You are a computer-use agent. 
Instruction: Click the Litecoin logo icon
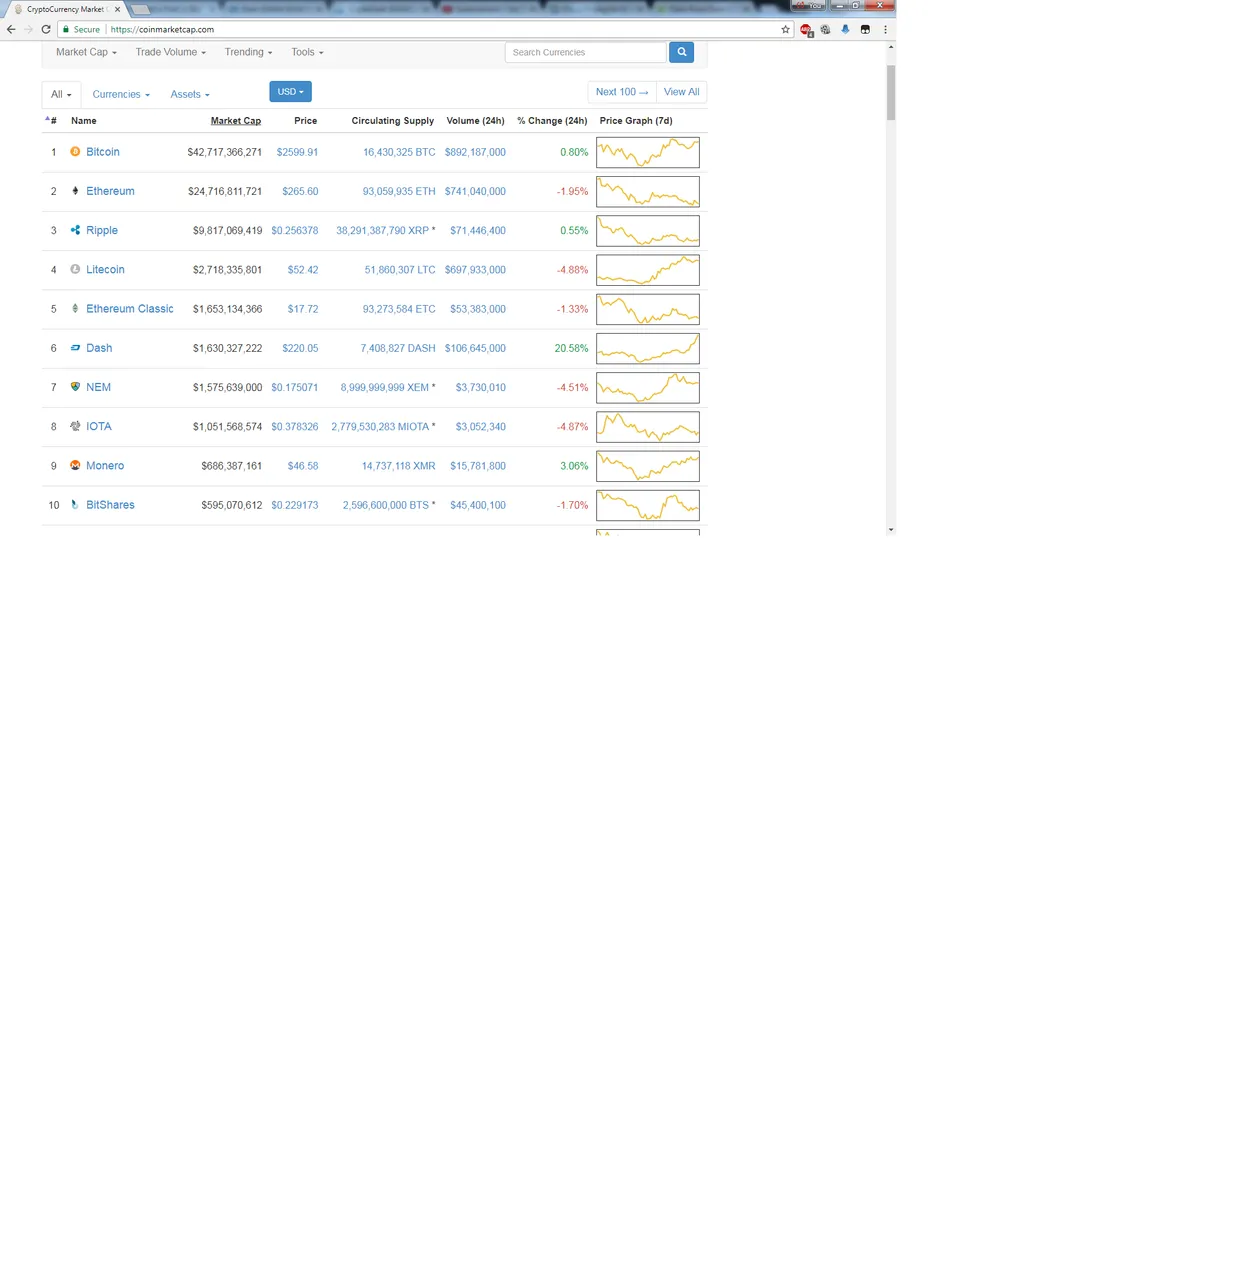(75, 269)
